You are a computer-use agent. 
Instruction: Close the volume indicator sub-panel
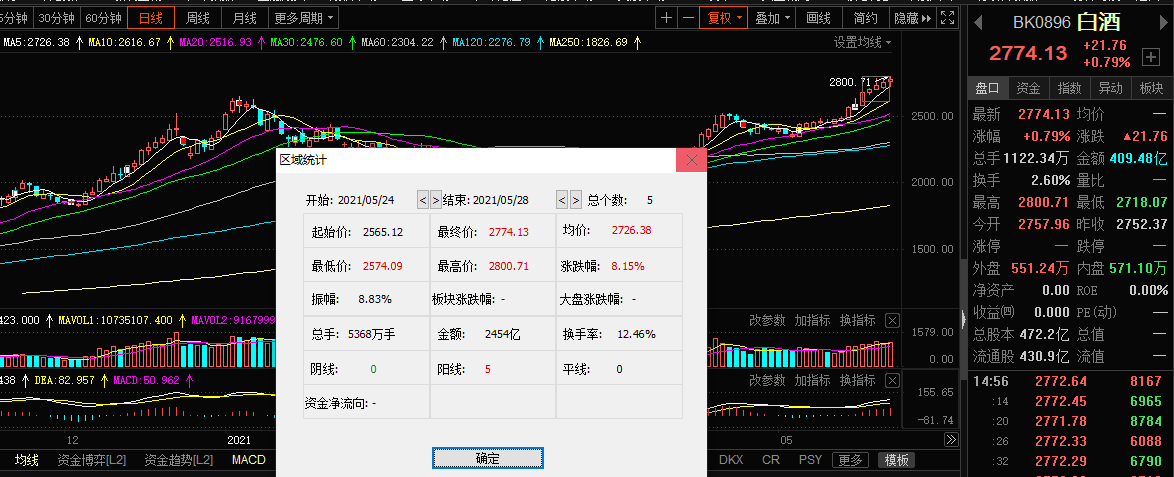(x=892, y=321)
